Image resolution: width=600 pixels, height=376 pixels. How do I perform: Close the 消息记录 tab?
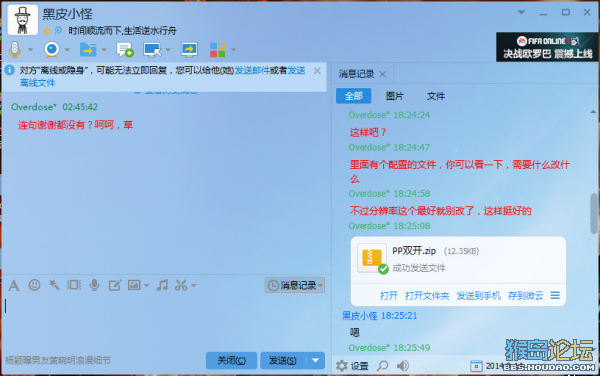(383, 74)
